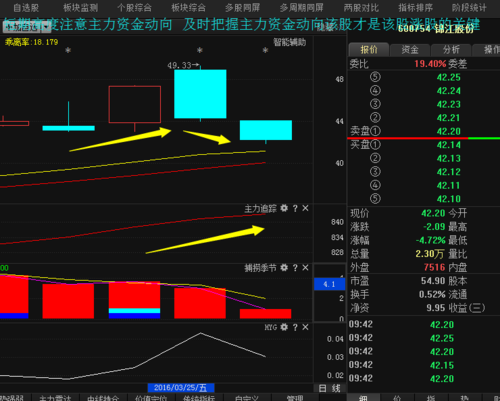The width and height of the screenshot is (500, 401).
Task: Click the 委比 value 19.40%
Action: pos(430,64)
